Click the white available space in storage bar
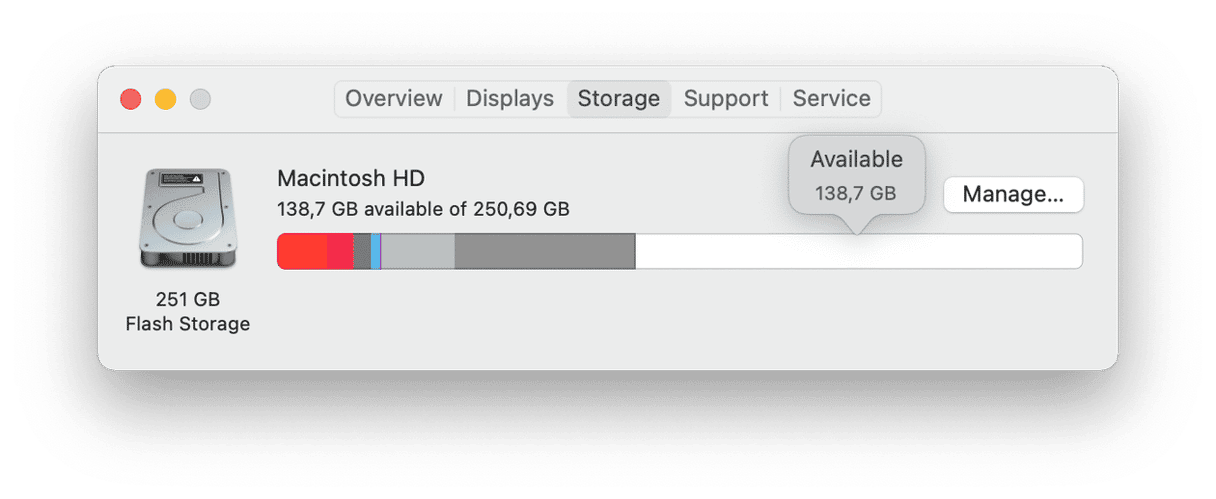 859,251
